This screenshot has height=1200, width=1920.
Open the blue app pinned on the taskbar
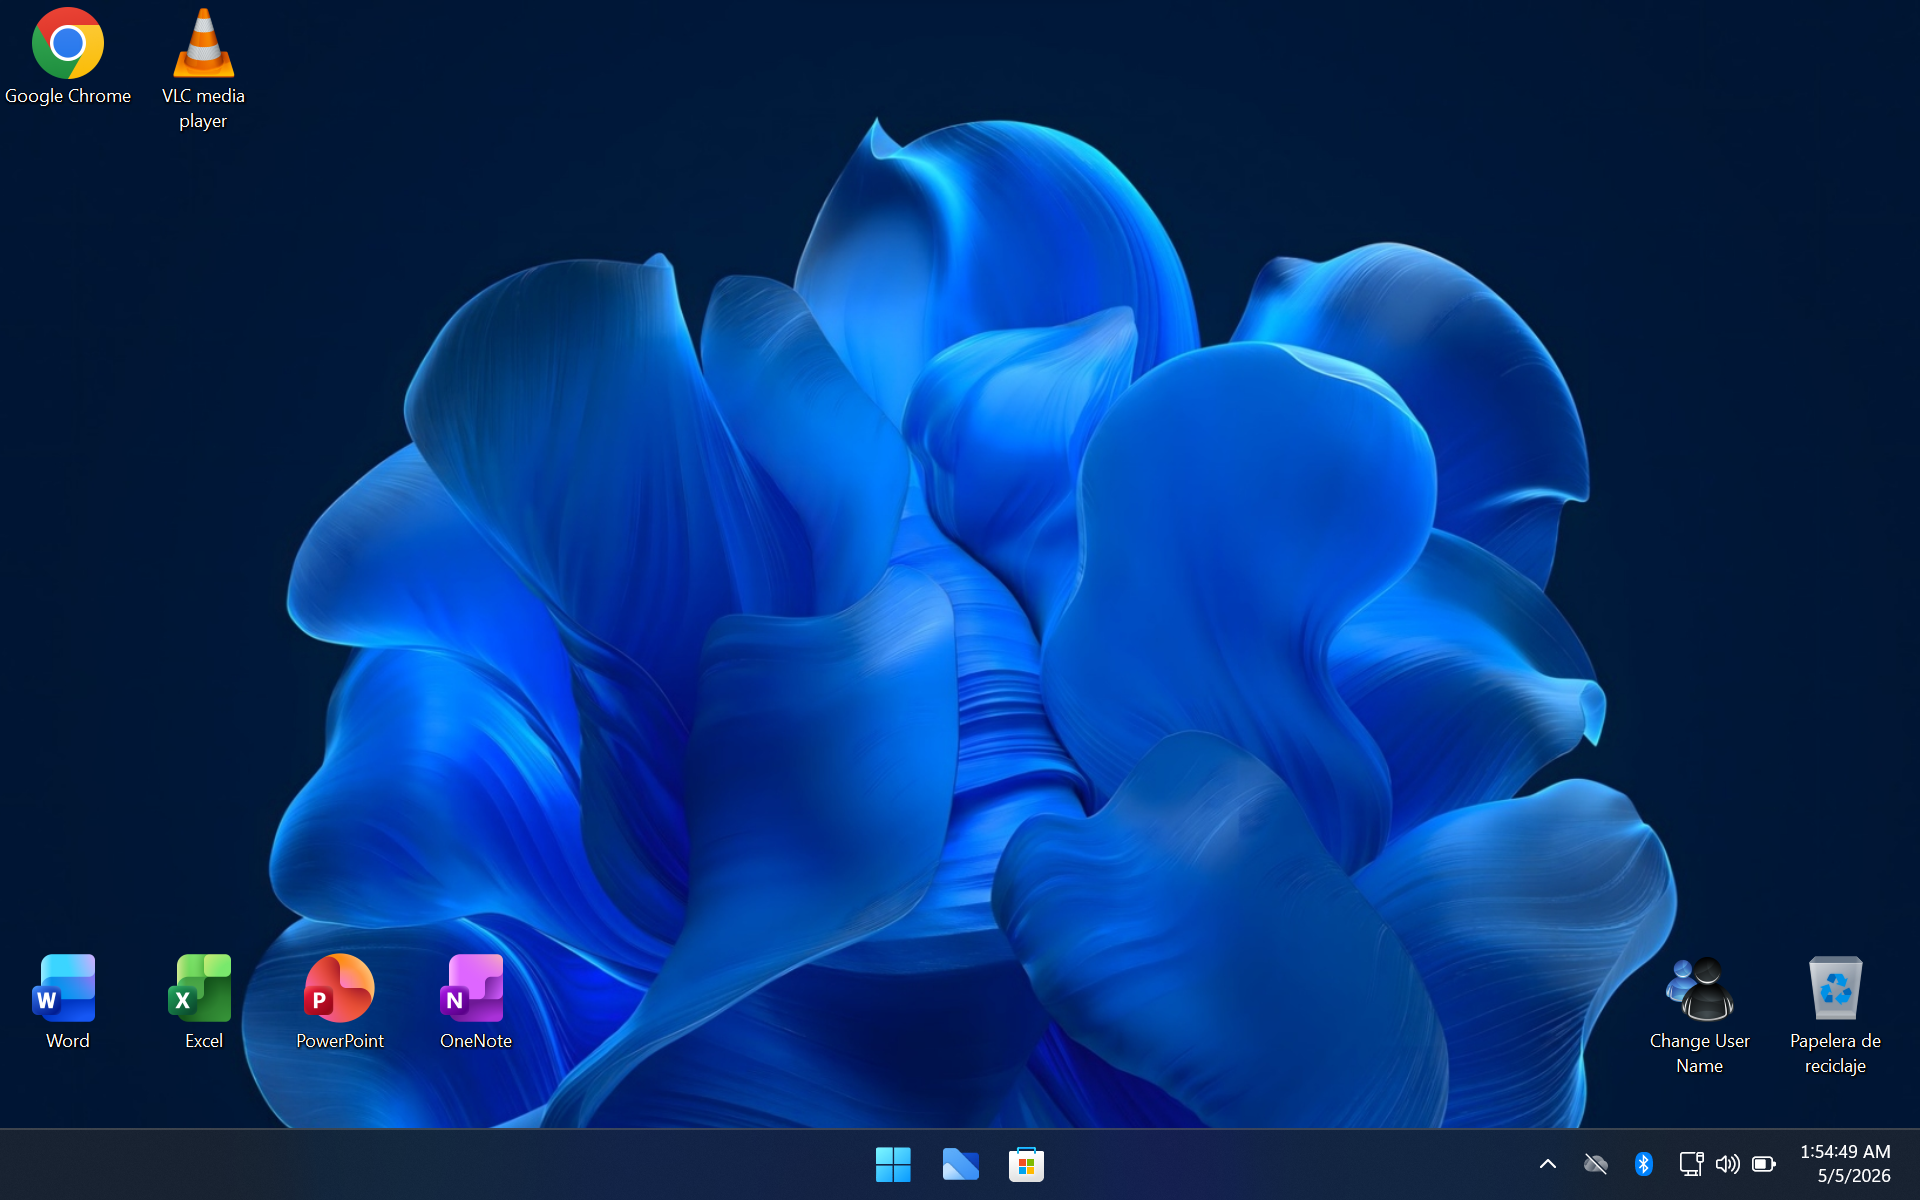click(960, 1164)
